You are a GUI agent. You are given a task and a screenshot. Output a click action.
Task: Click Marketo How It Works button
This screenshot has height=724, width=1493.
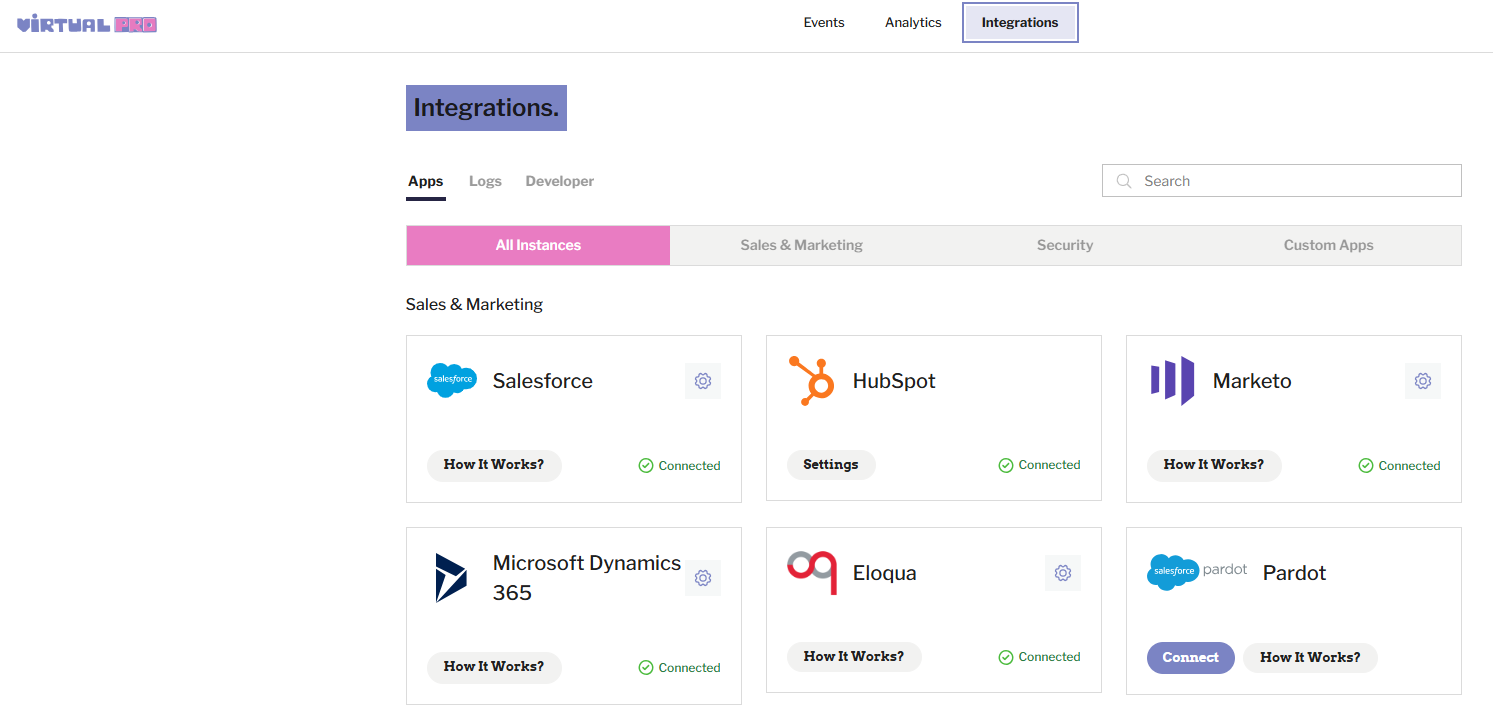1214,465
